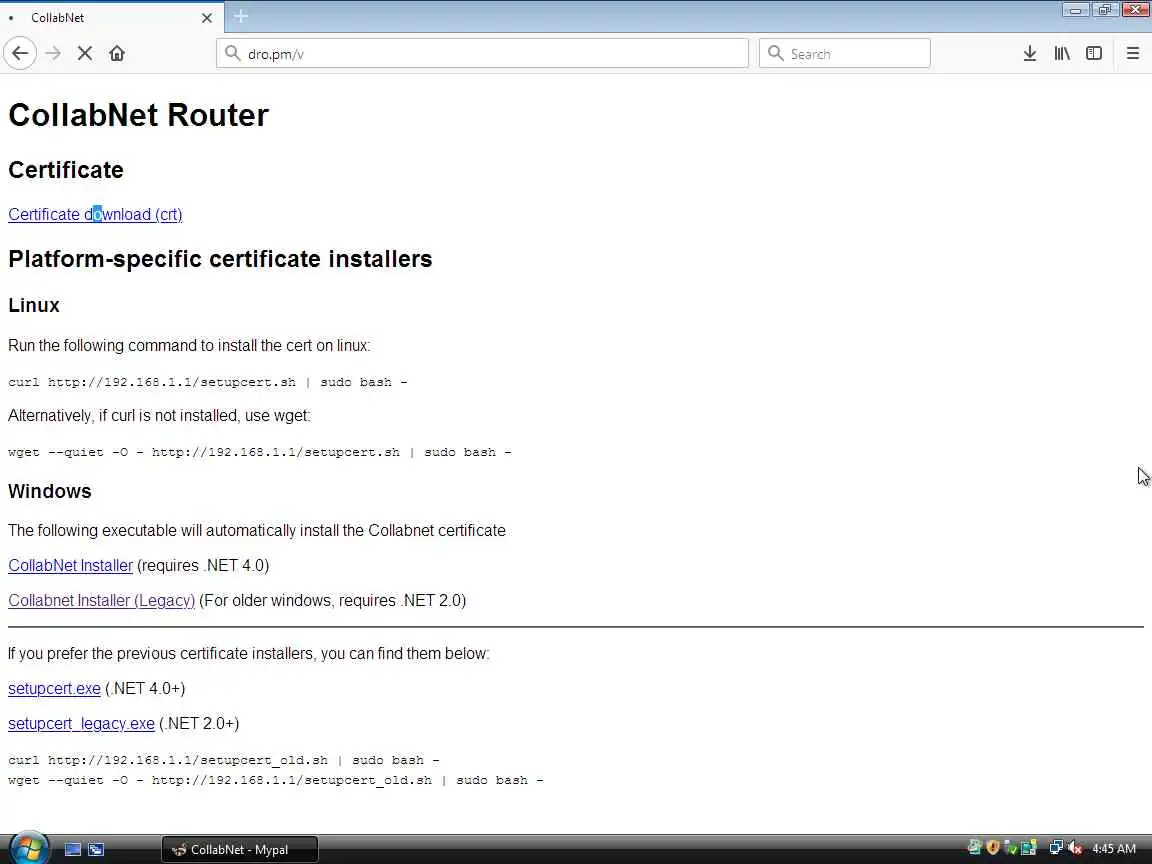The height and width of the screenshot is (864, 1152).
Task: Open the downloads panel
Action: [x=1029, y=54]
